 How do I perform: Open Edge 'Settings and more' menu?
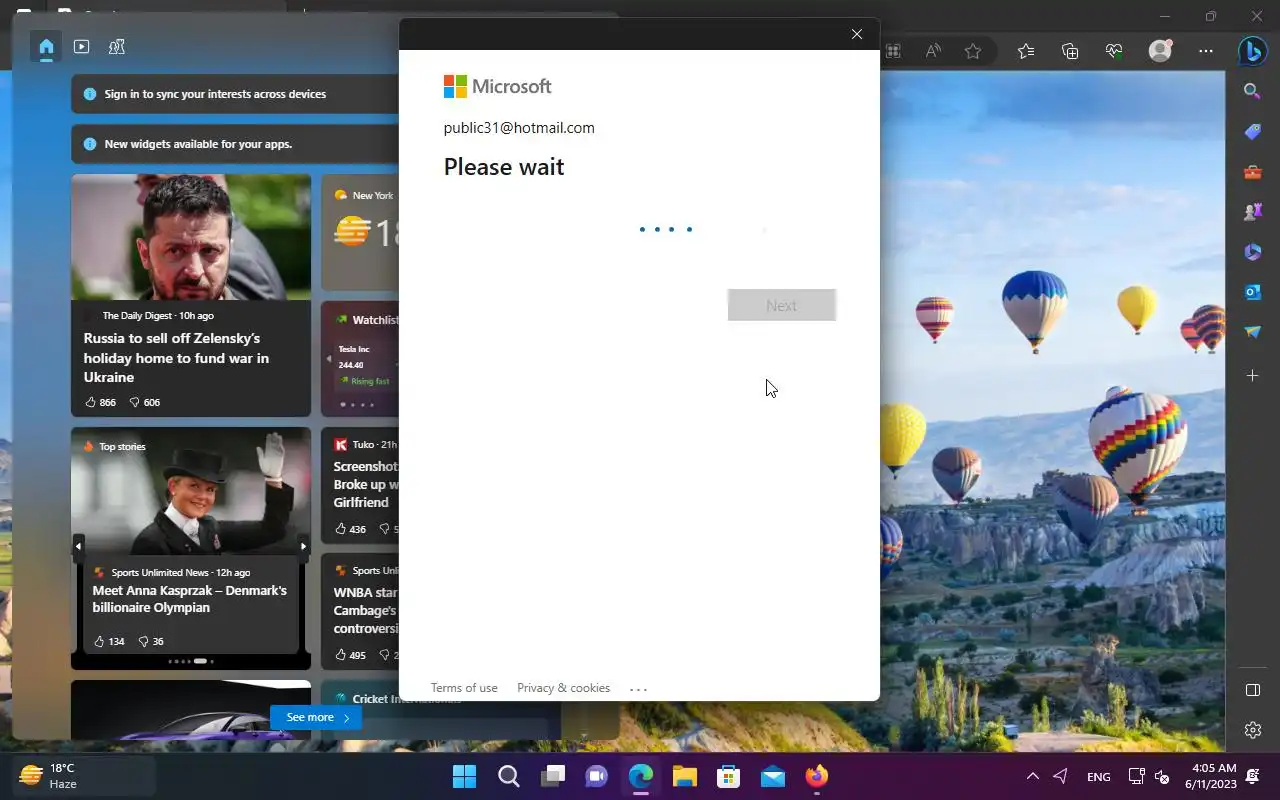click(x=1206, y=51)
